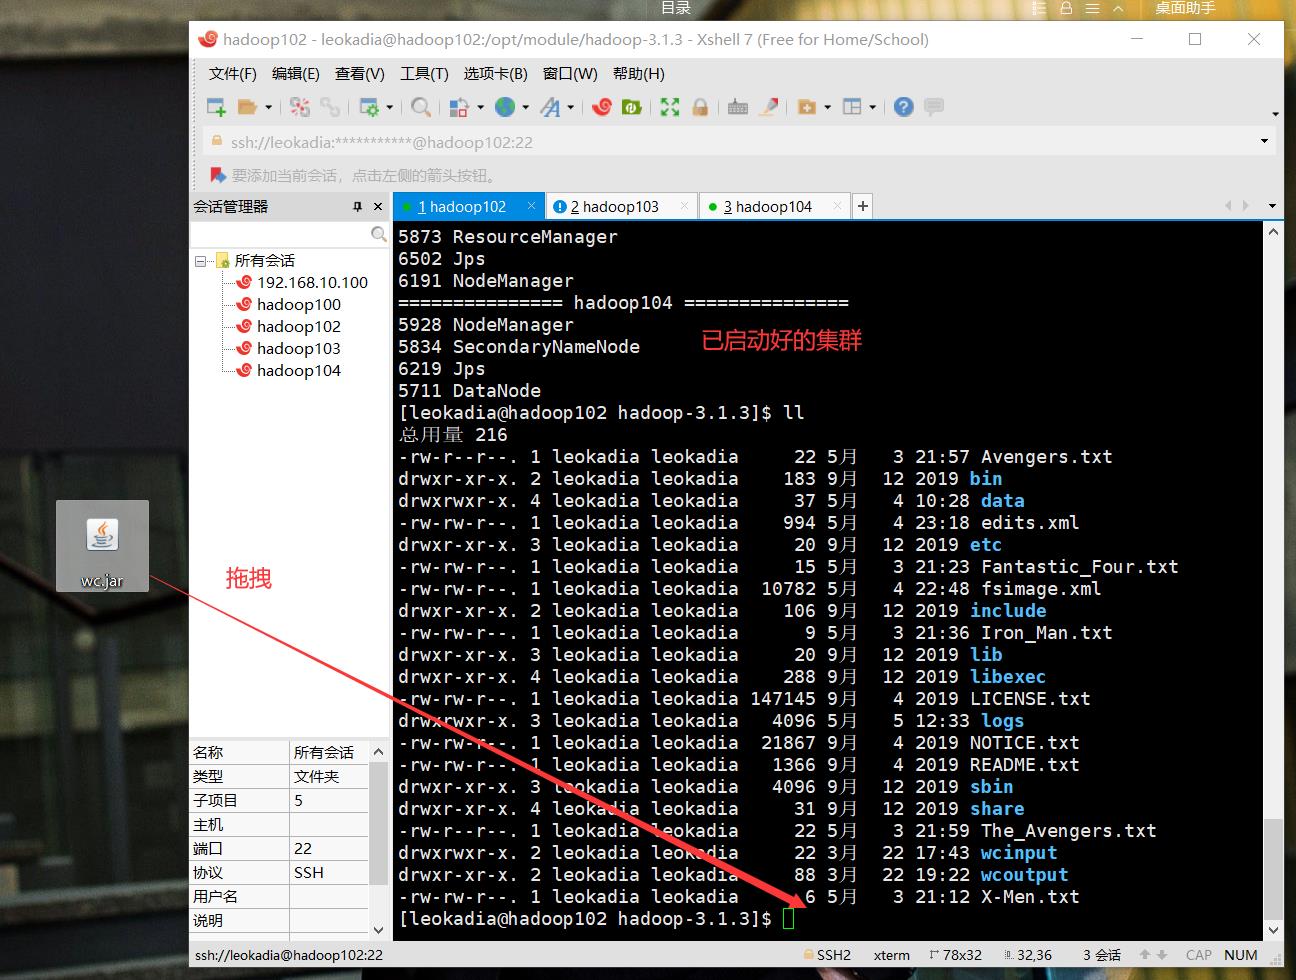Open the 选项卡(B) menu

(495, 74)
